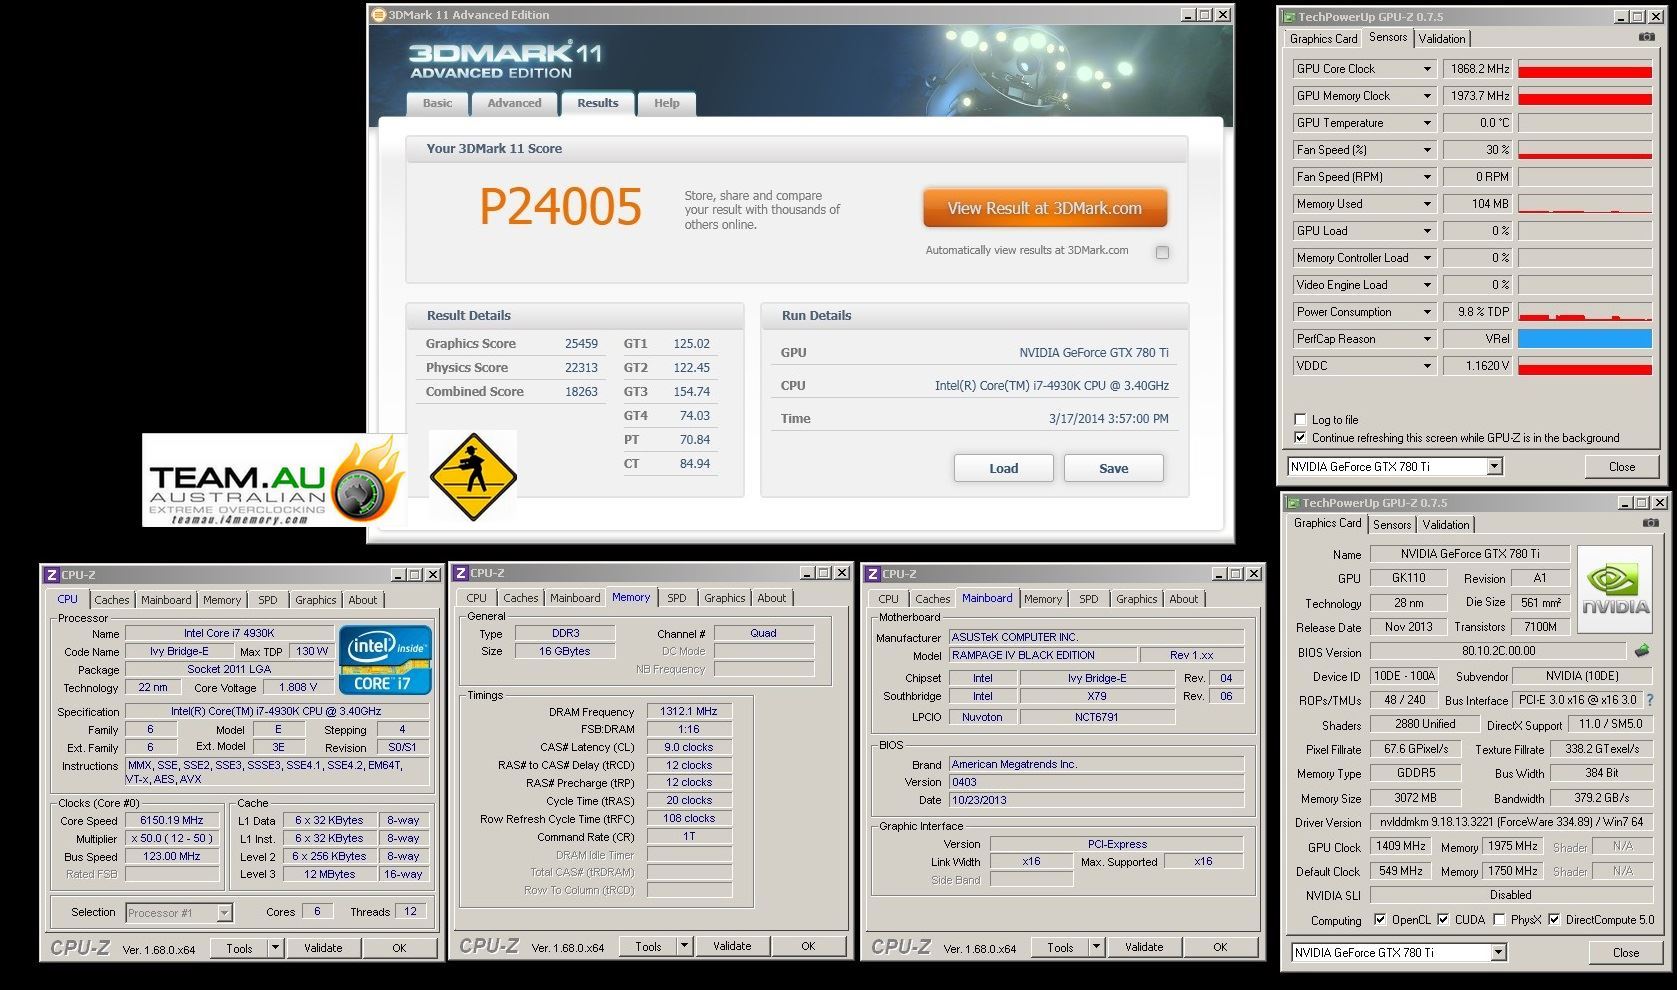Open the Fan Speed (%) sensor dropdown
The height and width of the screenshot is (990, 1677).
[1427, 150]
